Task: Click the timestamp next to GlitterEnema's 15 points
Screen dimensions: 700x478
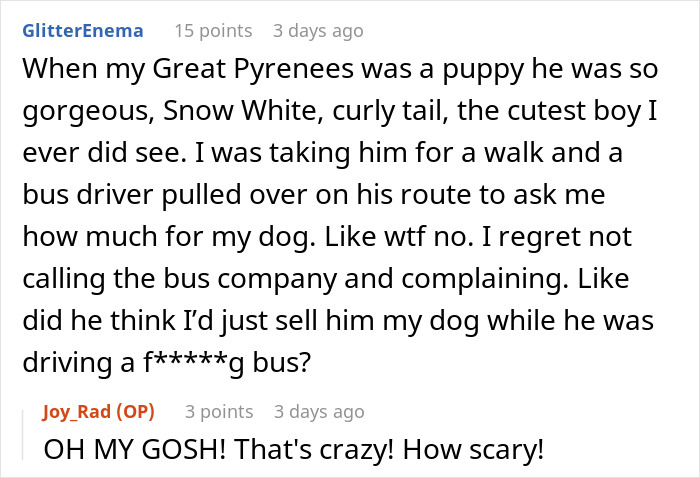Action: [x=318, y=31]
